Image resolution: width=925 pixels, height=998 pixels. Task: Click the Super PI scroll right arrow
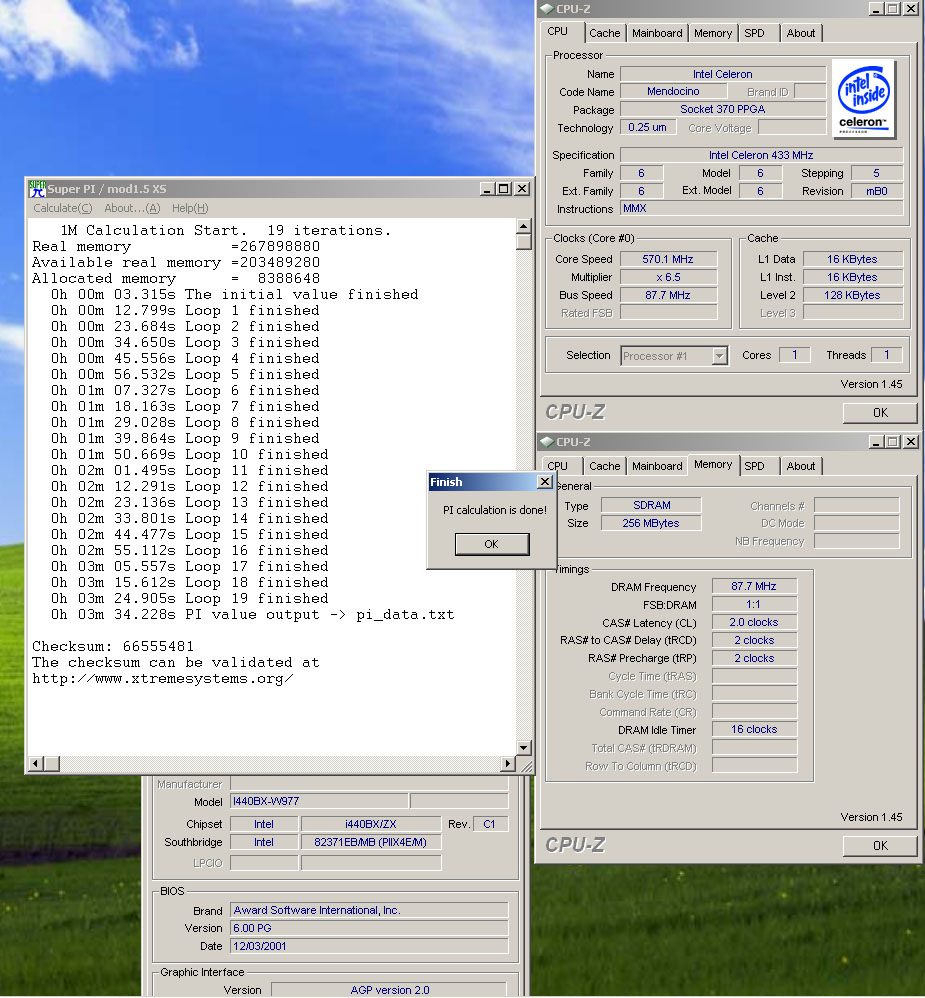coord(507,763)
